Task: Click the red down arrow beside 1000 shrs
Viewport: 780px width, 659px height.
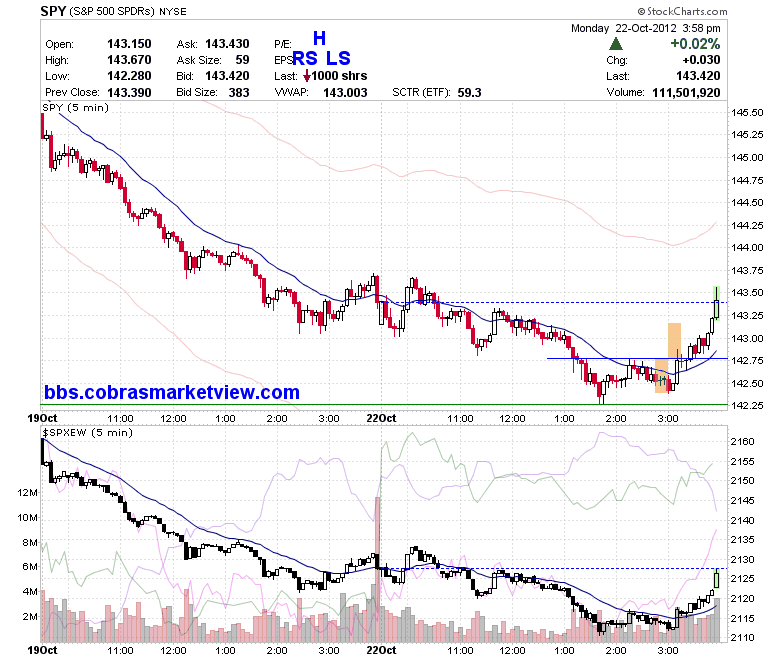Action: (307, 76)
